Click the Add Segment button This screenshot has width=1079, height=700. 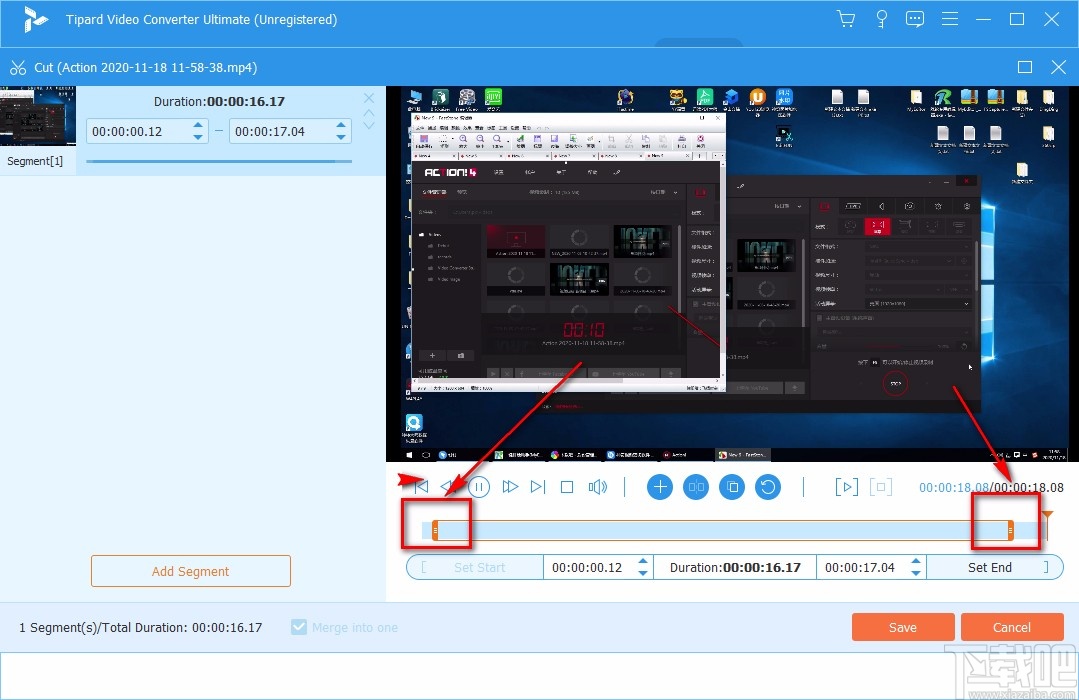tap(191, 571)
